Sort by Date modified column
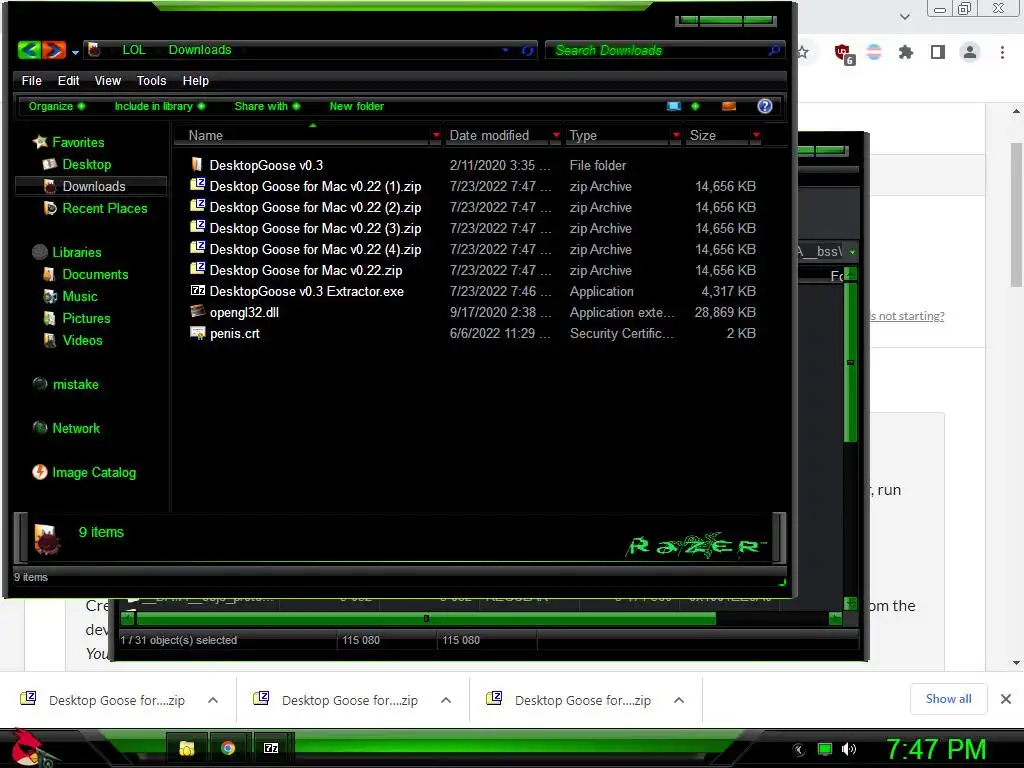 pos(489,135)
